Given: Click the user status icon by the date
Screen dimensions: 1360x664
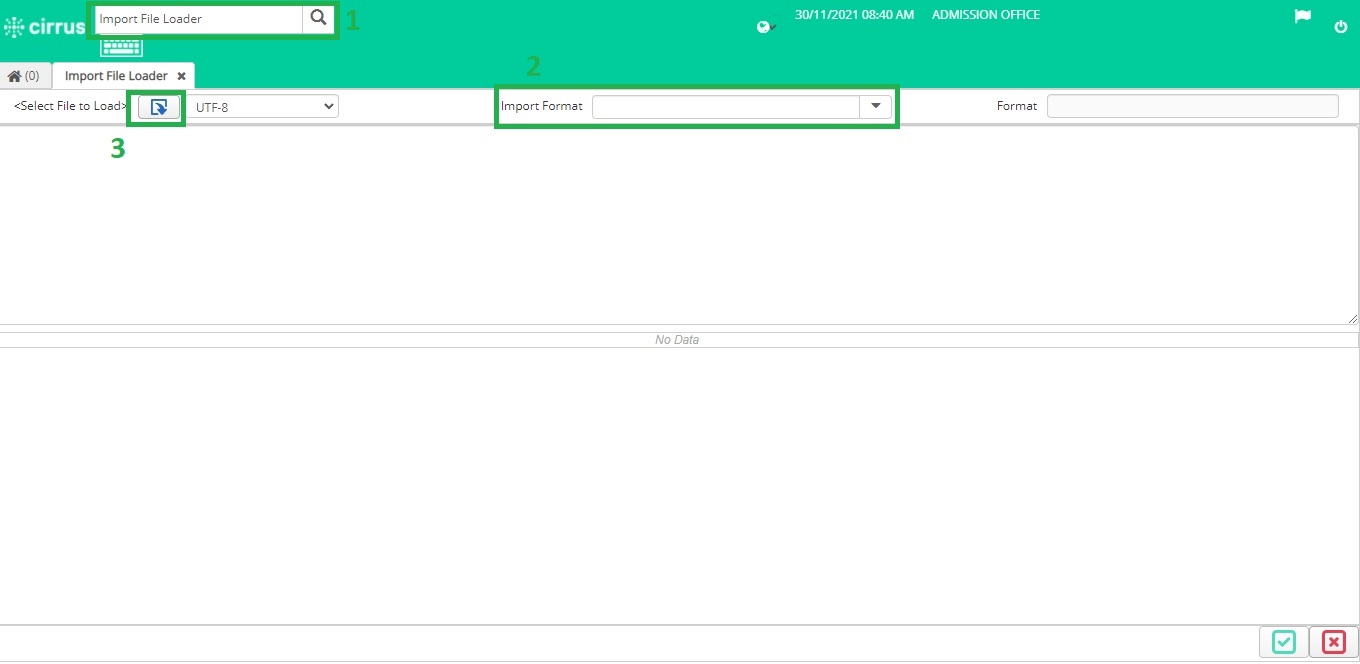Looking at the screenshot, I should pos(766,27).
